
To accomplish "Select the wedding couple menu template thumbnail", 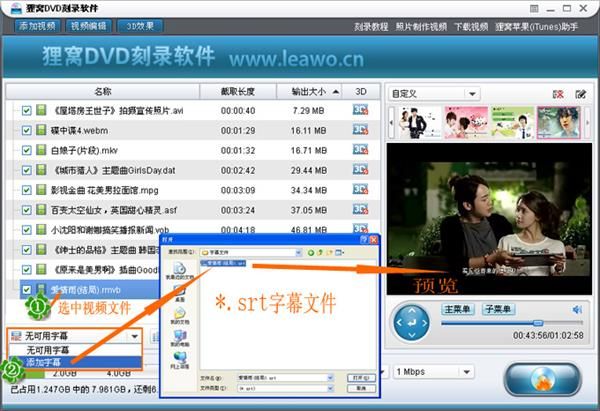I will click(x=419, y=122).
